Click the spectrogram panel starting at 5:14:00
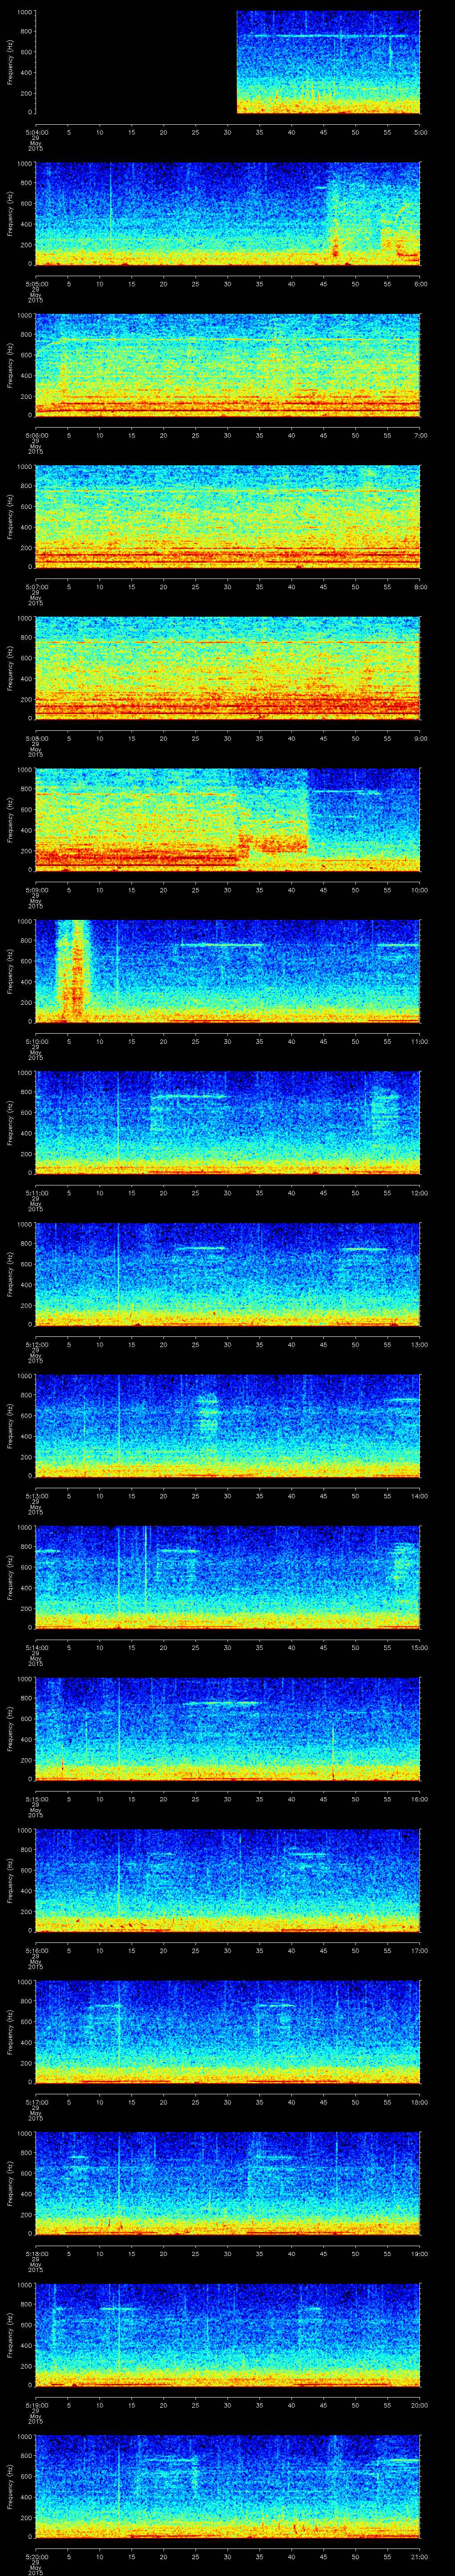 tap(228, 1577)
